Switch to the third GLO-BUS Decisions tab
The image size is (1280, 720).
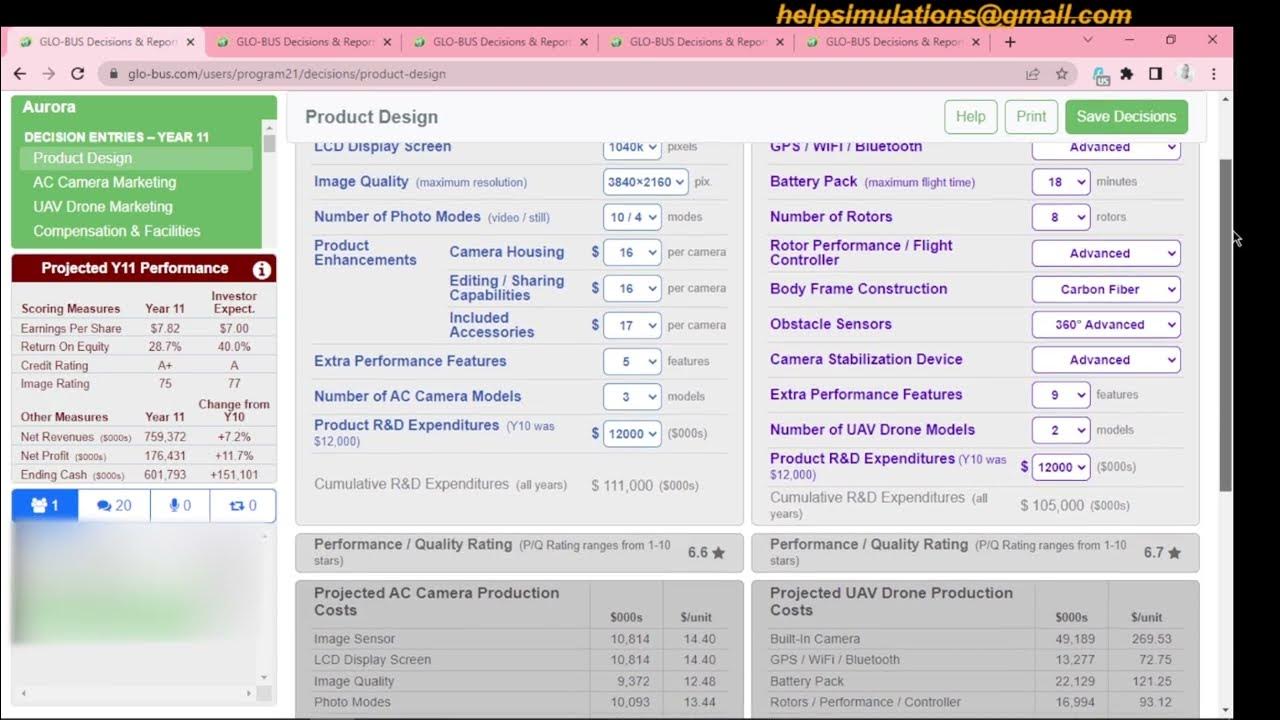point(500,42)
